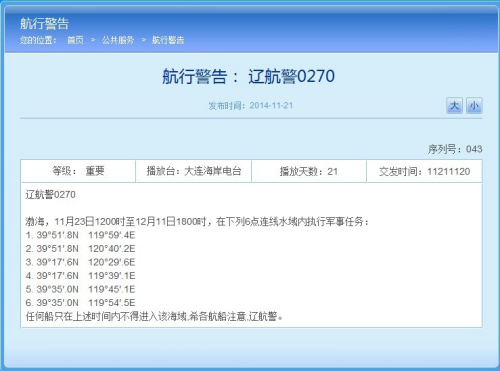Open the 首页 breadcrumb link
Viewport: 500px width, 371px height.
click(x=75, y=40)
